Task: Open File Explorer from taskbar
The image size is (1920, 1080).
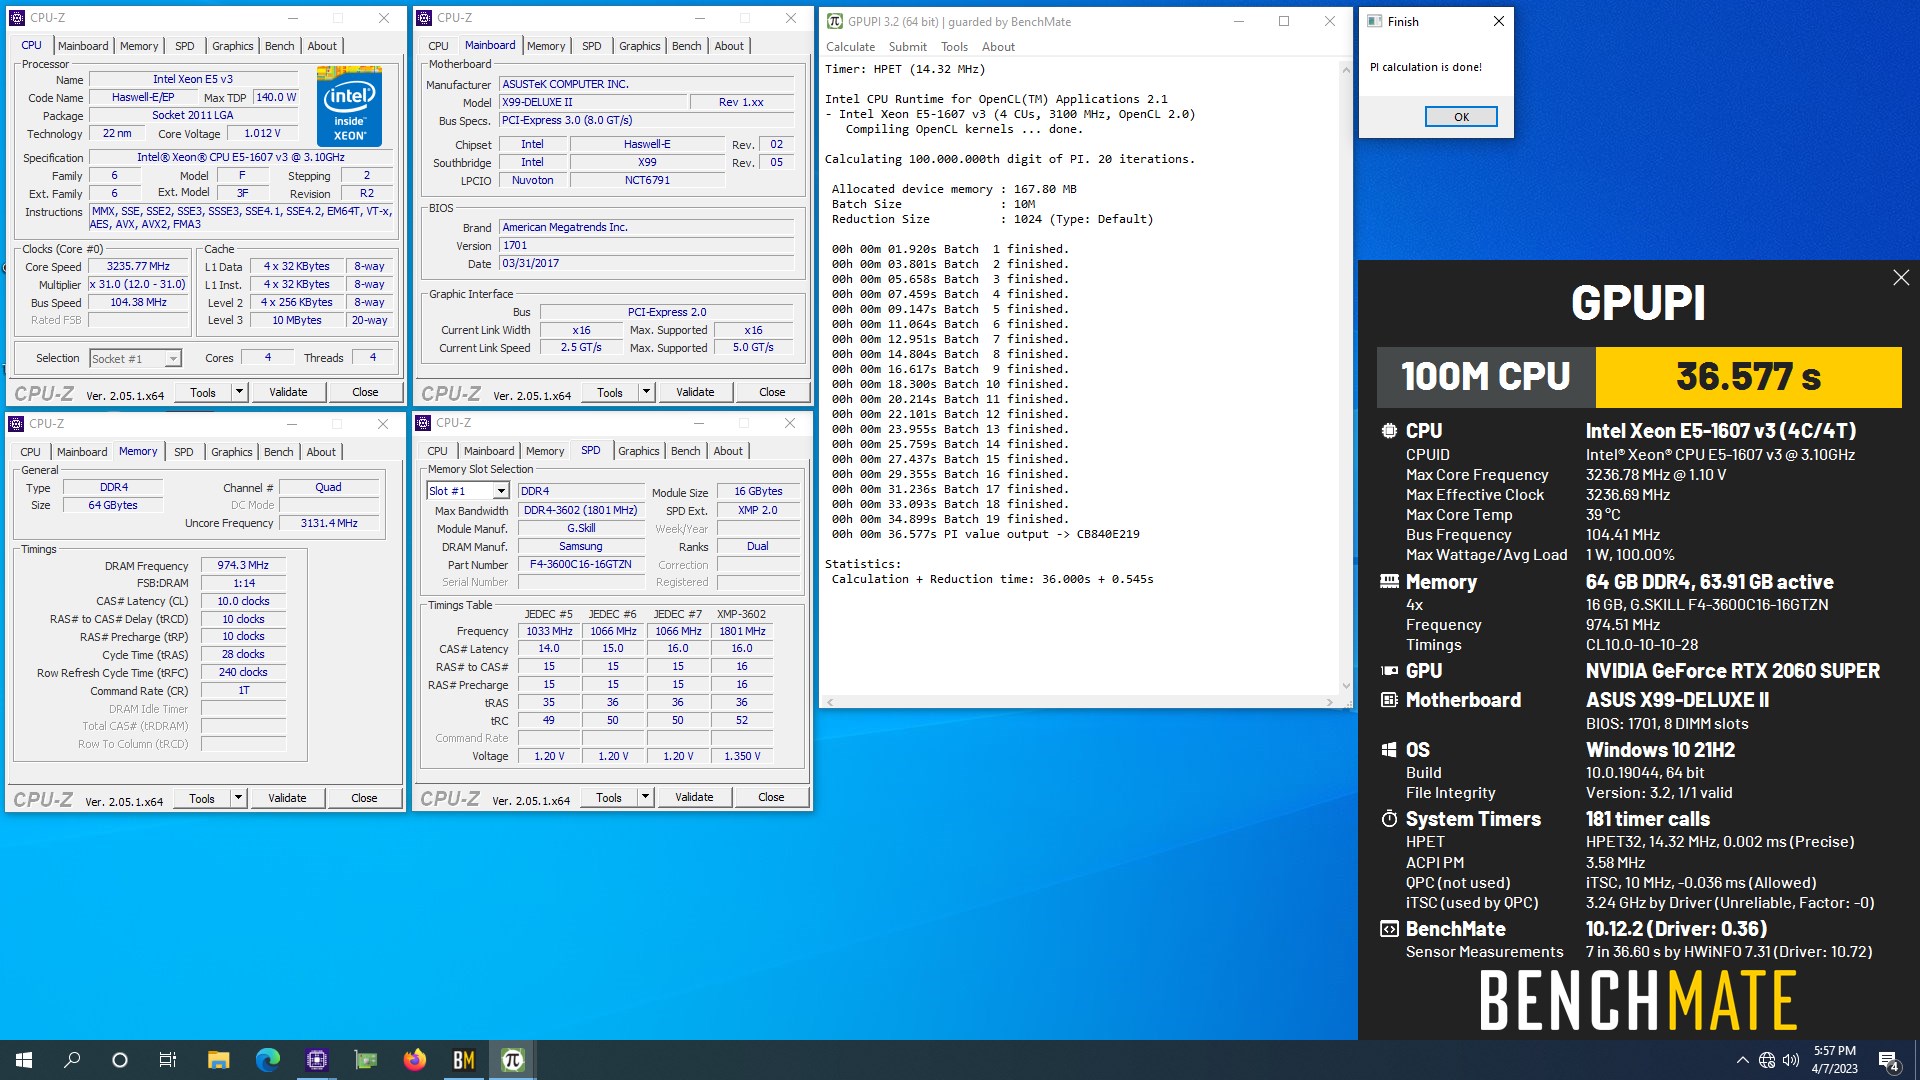Action: pos(219,1060)
